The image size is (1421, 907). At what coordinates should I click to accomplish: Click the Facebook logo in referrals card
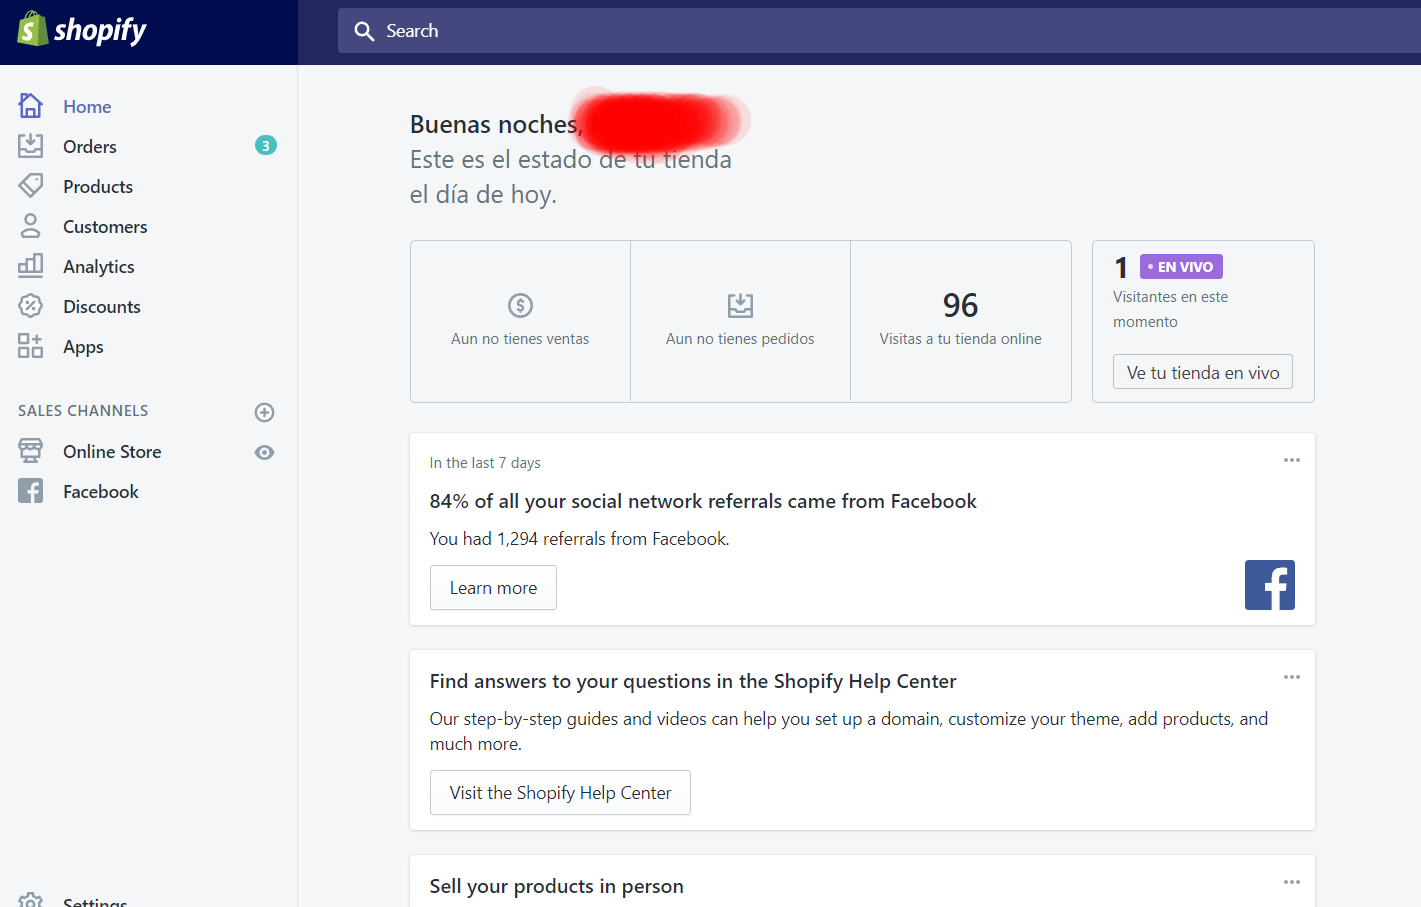[x=1270, y=585]
